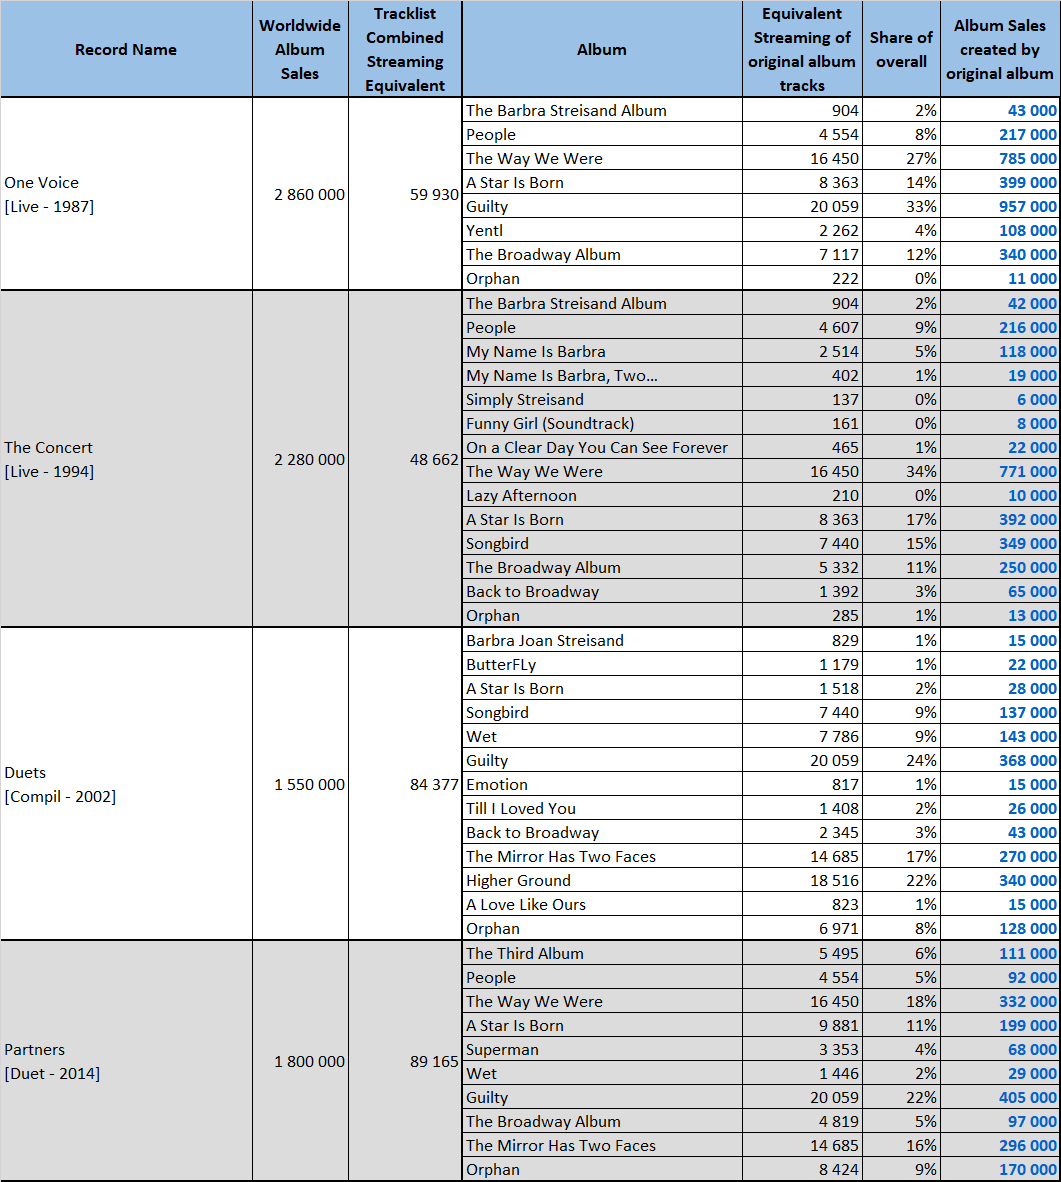Screen dimensions: 1061x1182
Task: Click streaming equivalent value 84 377
Action: click(x=405, y=784)
